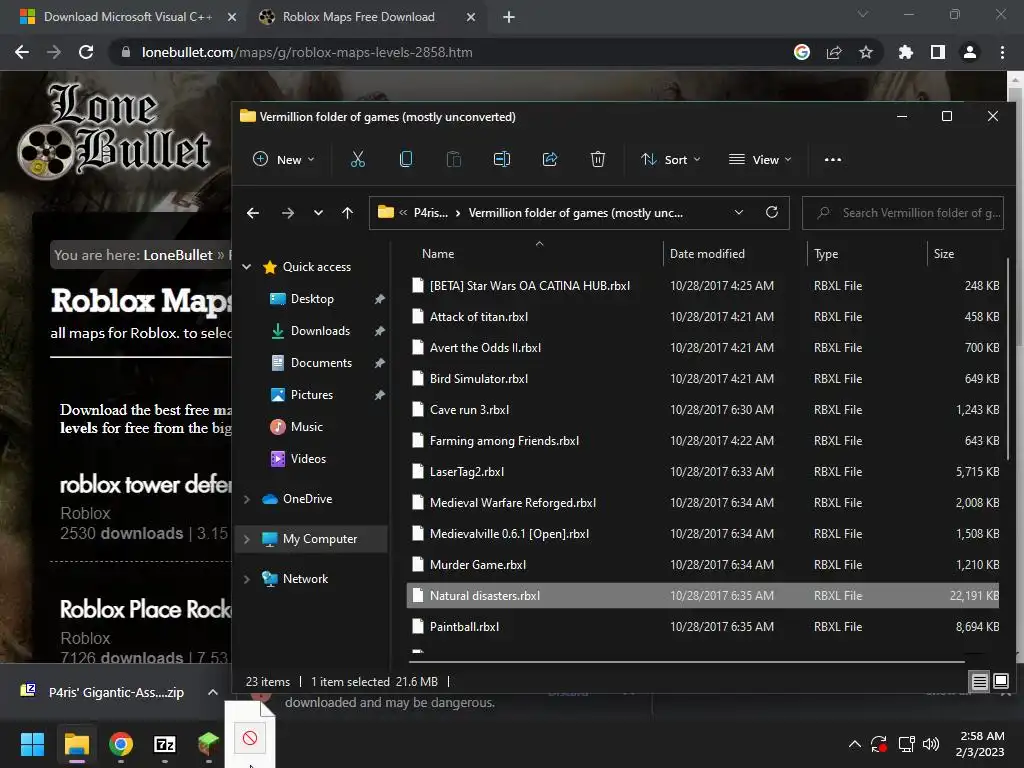The image size is (1024, 768).
Task: Click the Rename icon in Explorer toolbar
Action: pos(502,159)
